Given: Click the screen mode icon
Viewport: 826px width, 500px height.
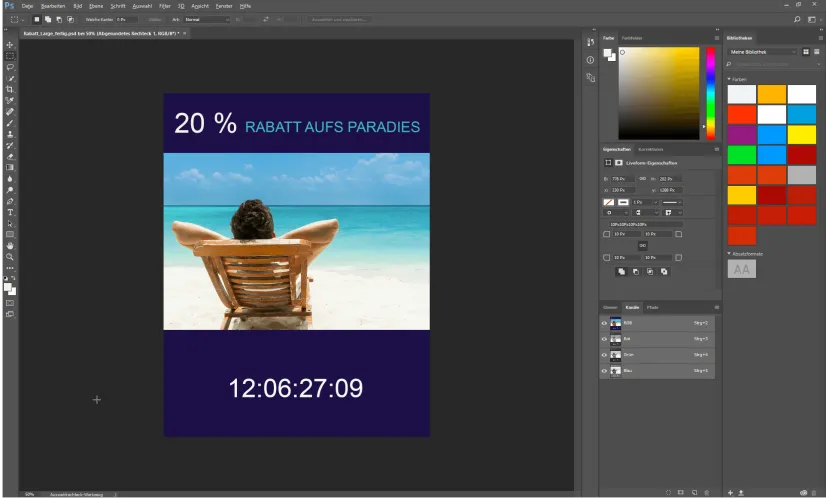Looking at the screenshot, I should (x=9, y=314).
